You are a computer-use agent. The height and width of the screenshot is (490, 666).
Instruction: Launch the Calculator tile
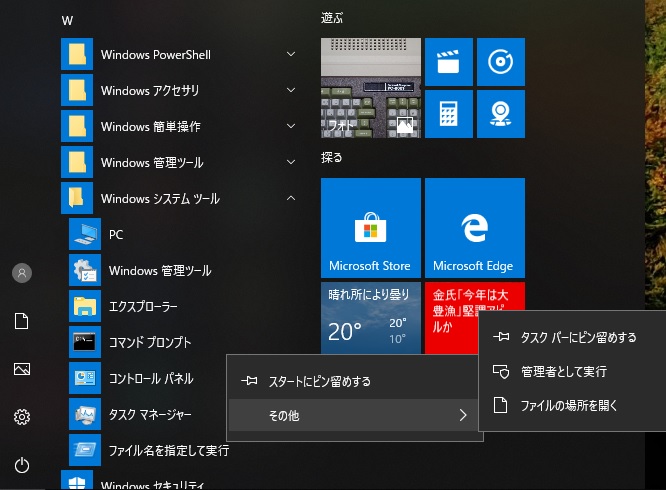click(x=449, y=114)
